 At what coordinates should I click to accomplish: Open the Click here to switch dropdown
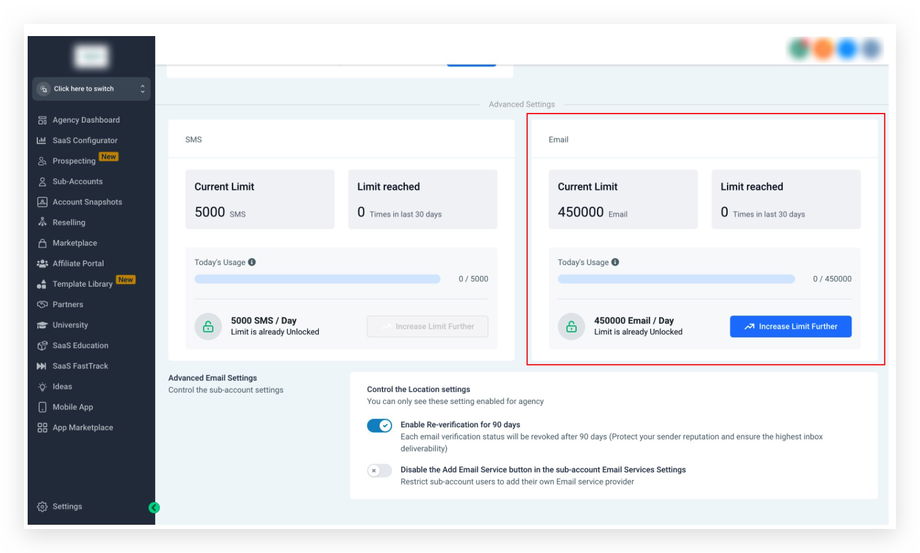pos(91,89)
